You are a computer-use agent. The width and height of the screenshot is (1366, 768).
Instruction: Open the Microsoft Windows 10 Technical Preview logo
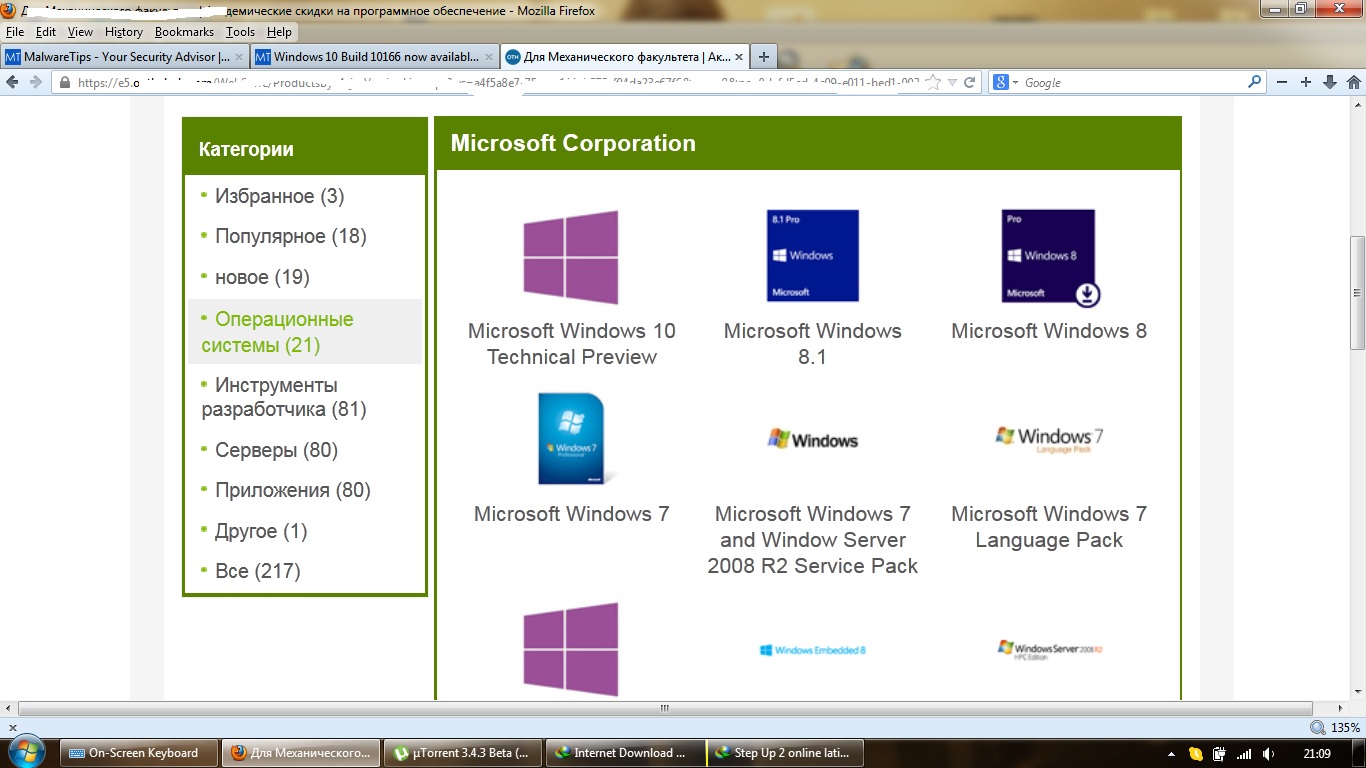[571, 257]
